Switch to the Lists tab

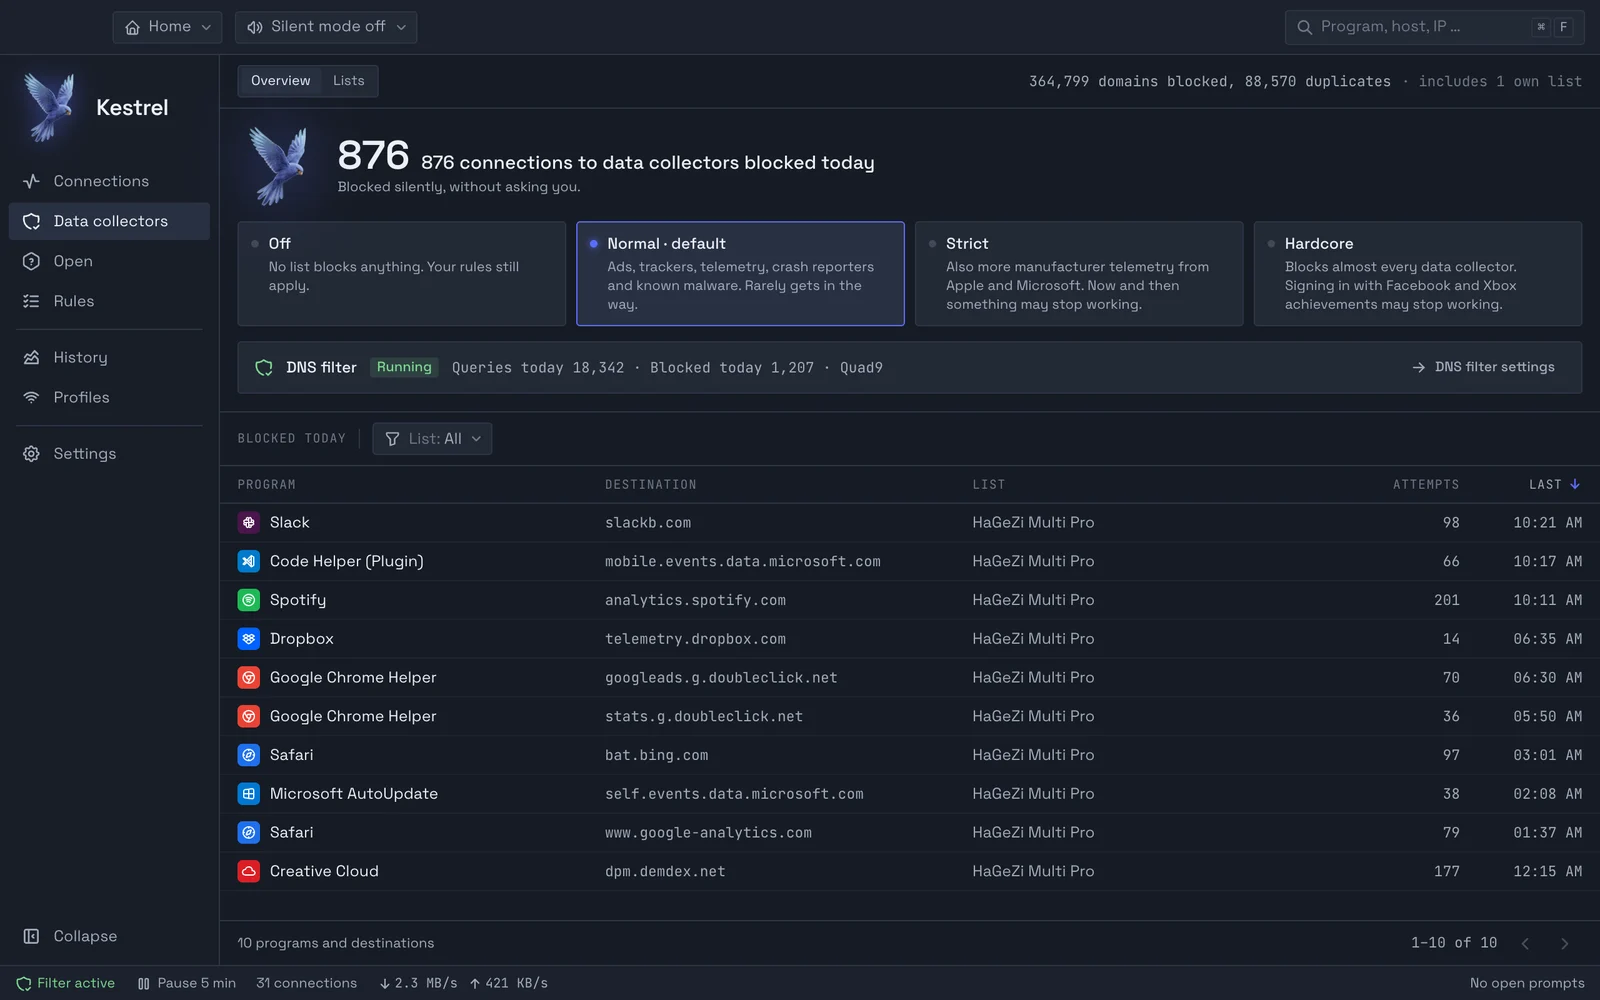coord(349,81)
